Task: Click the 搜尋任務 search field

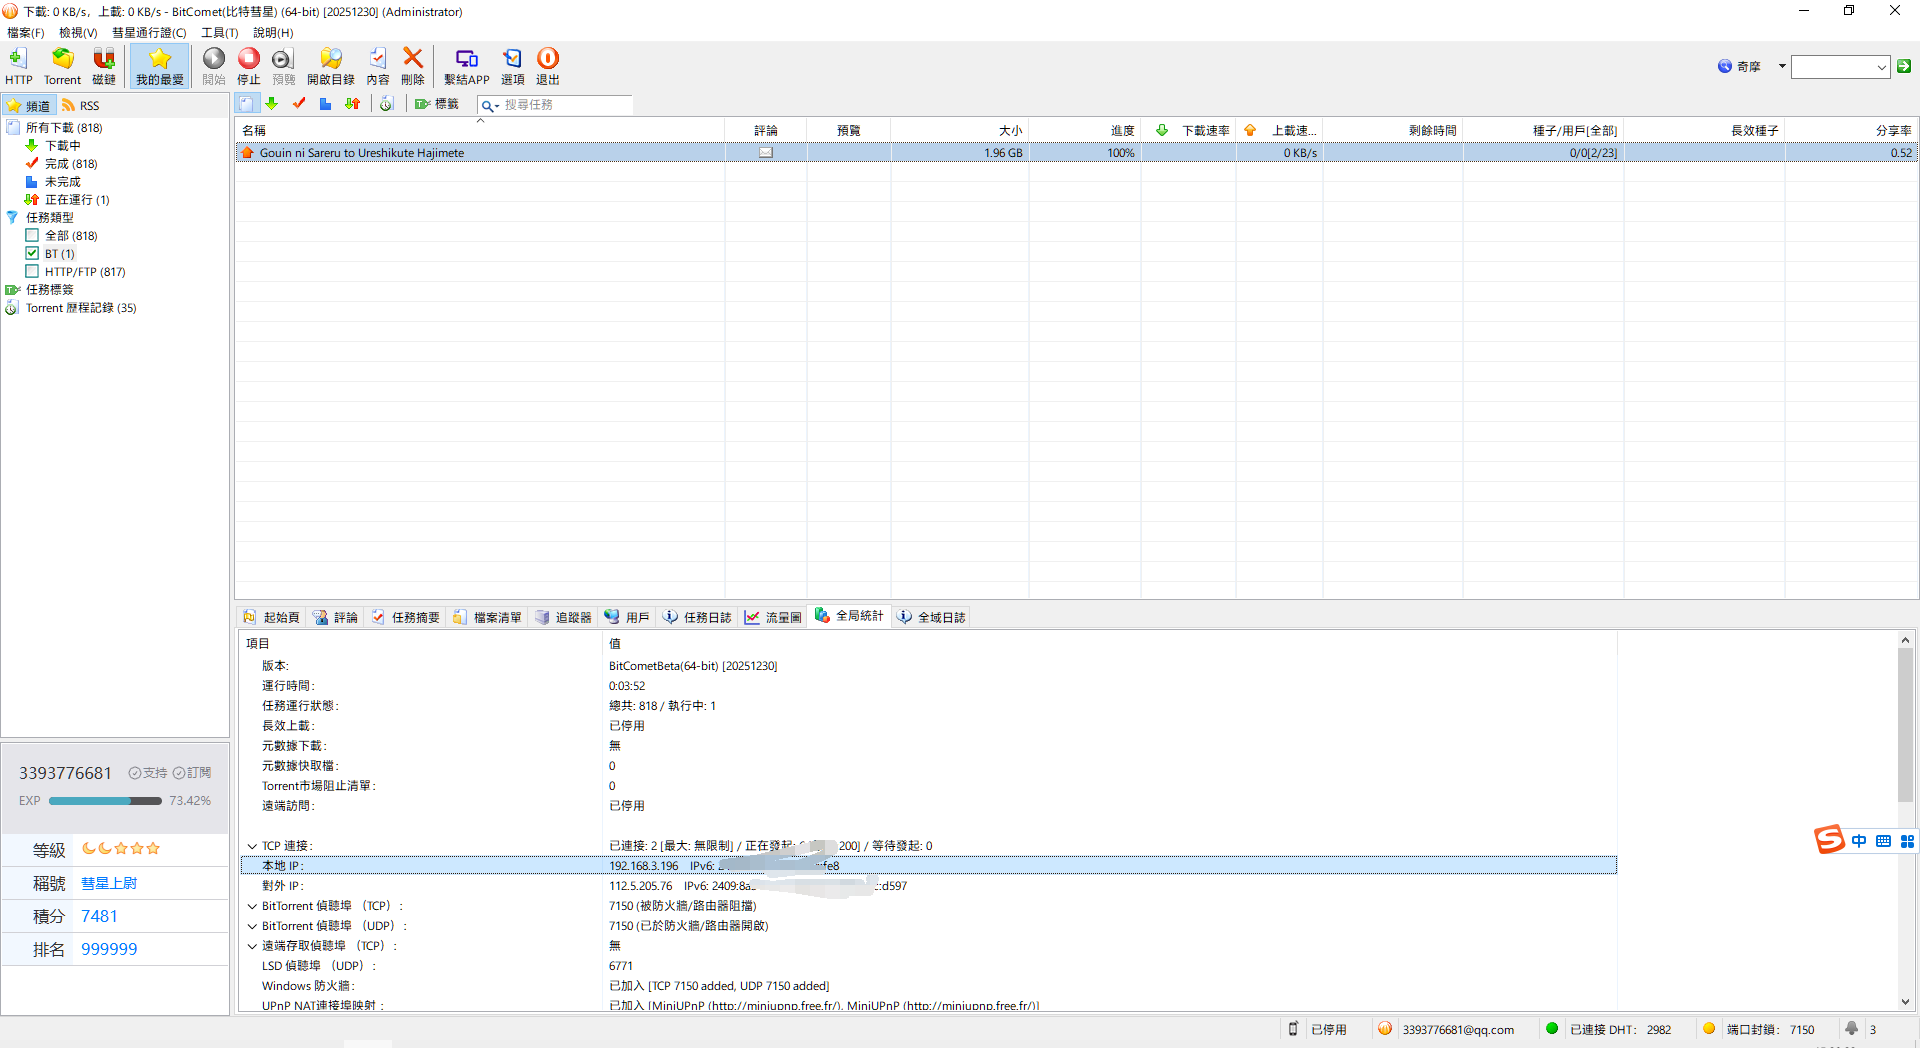Action: pyautogui.click(x=565, y=105)
